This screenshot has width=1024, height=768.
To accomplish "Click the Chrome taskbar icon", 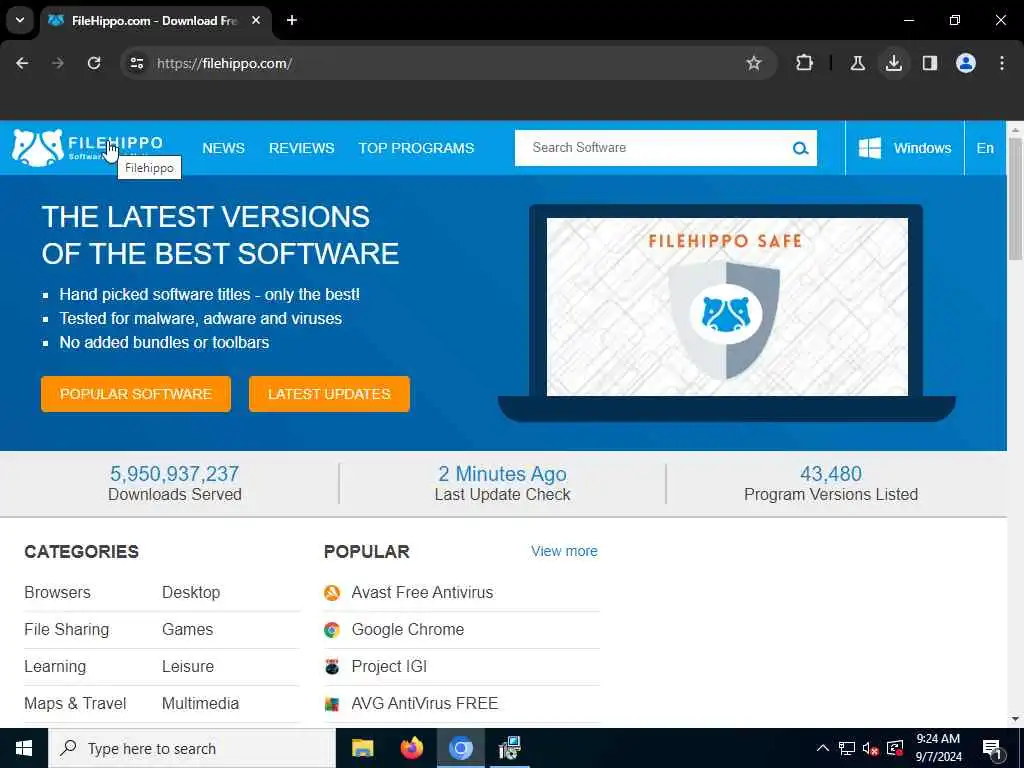I will tap(460, 748).
